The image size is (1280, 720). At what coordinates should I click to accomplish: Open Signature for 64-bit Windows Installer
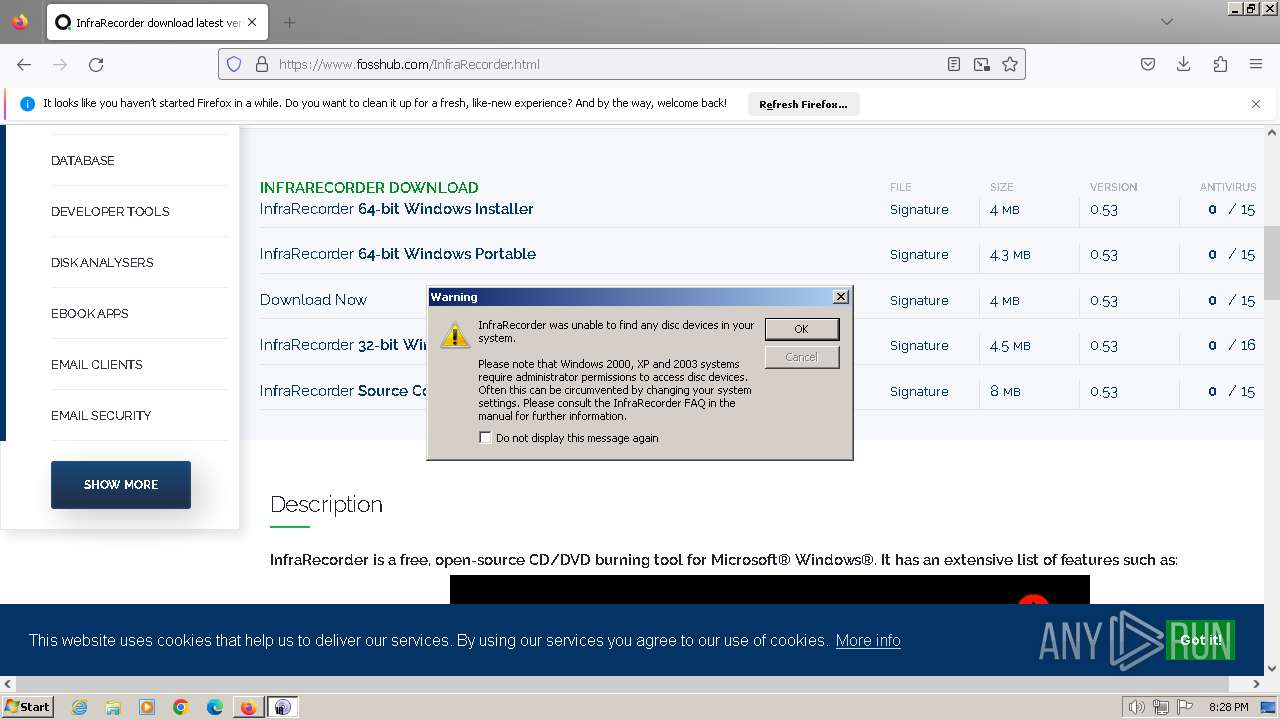click(919, 210)
